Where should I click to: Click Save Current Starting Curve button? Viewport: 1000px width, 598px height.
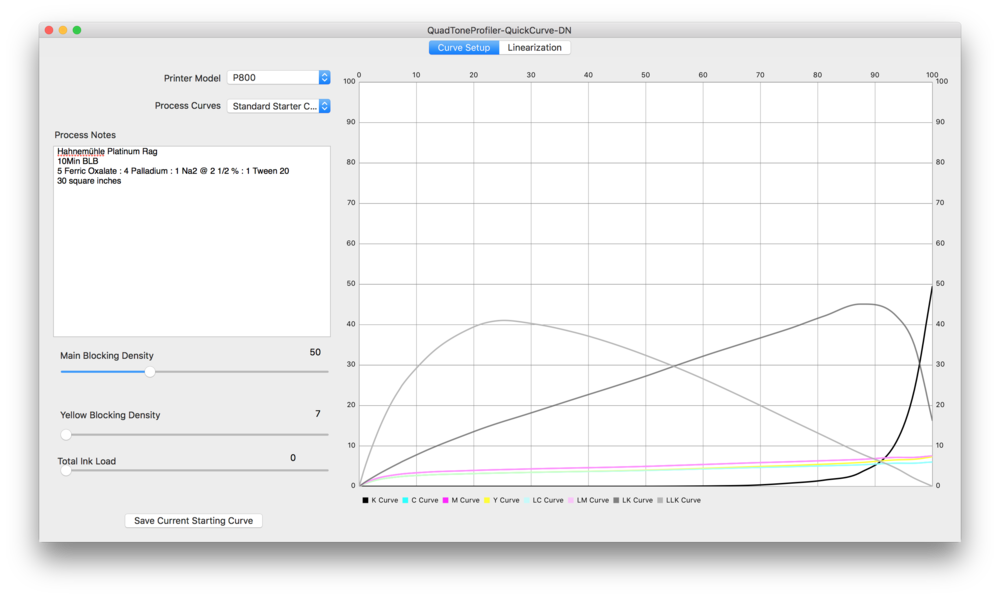click(193, 521)
